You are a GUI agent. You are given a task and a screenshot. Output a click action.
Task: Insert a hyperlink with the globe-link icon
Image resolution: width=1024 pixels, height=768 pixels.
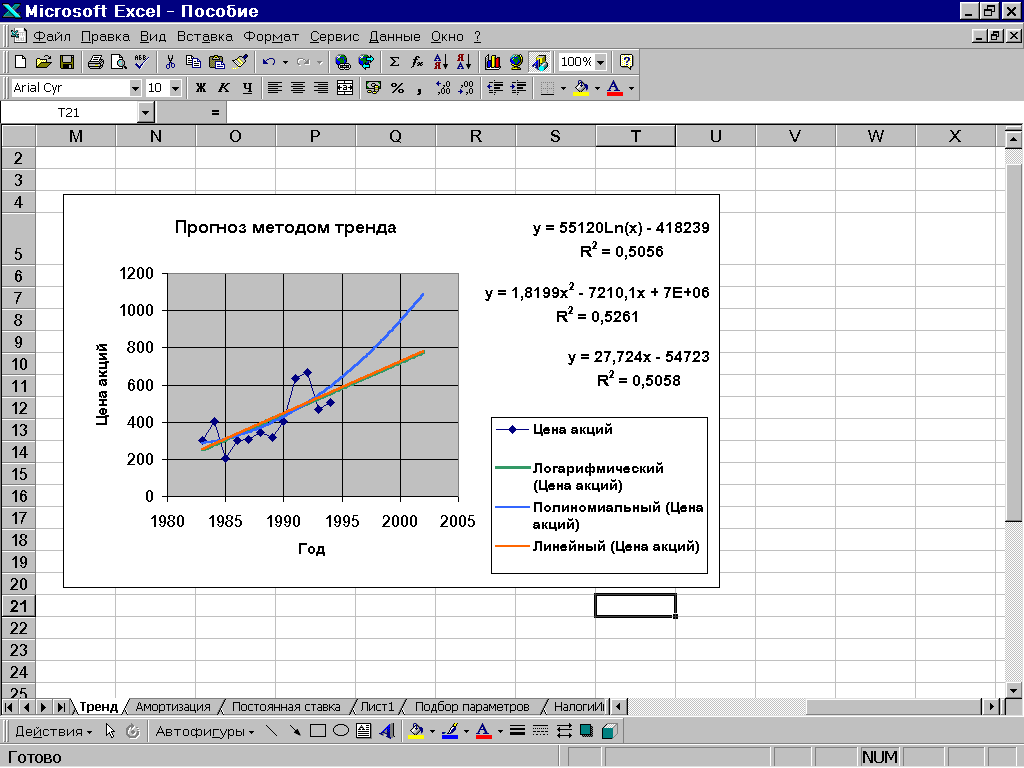click(342, 62)
